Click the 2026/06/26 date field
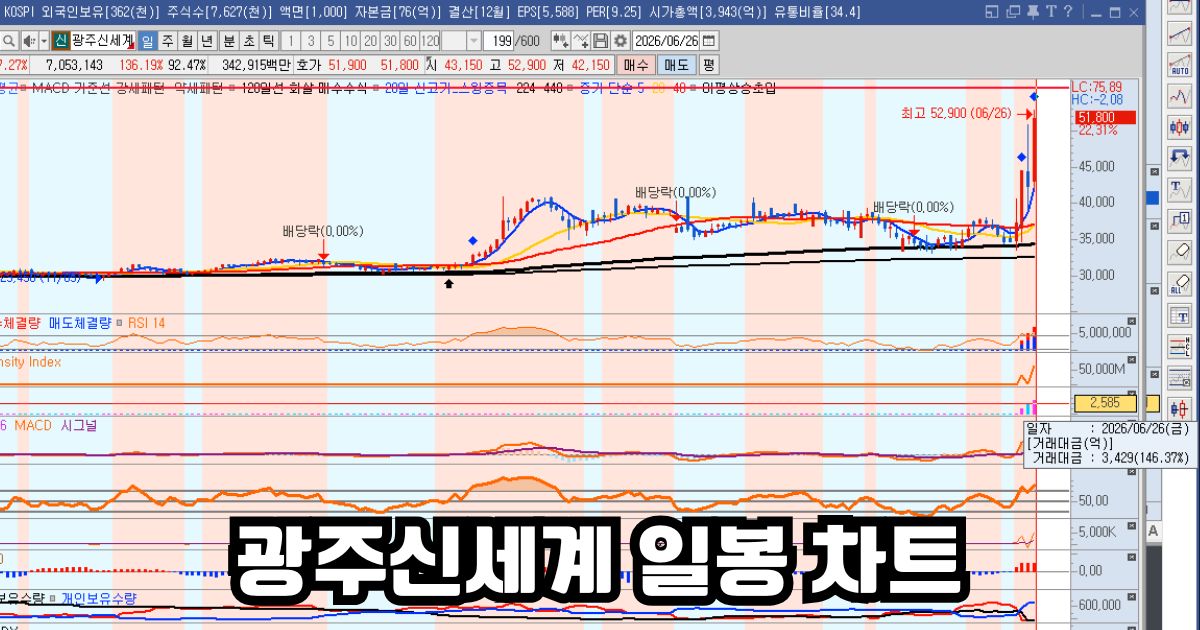 [666, 40]
